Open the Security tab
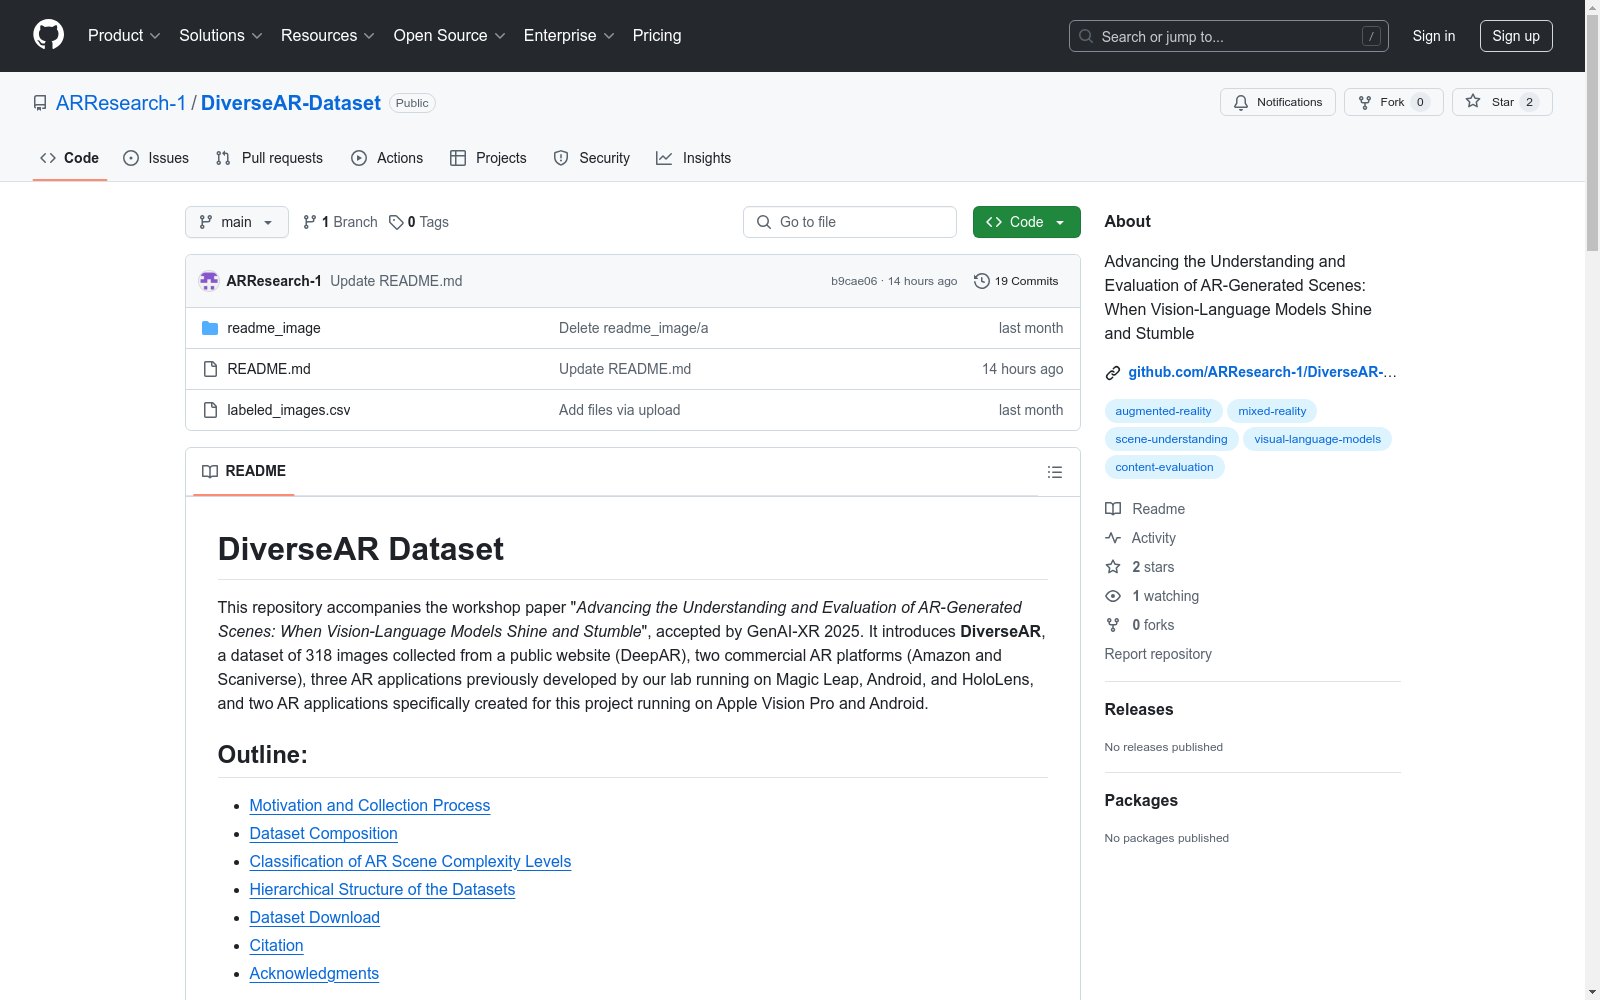The image size is (1600, 1000). (592, 158)
